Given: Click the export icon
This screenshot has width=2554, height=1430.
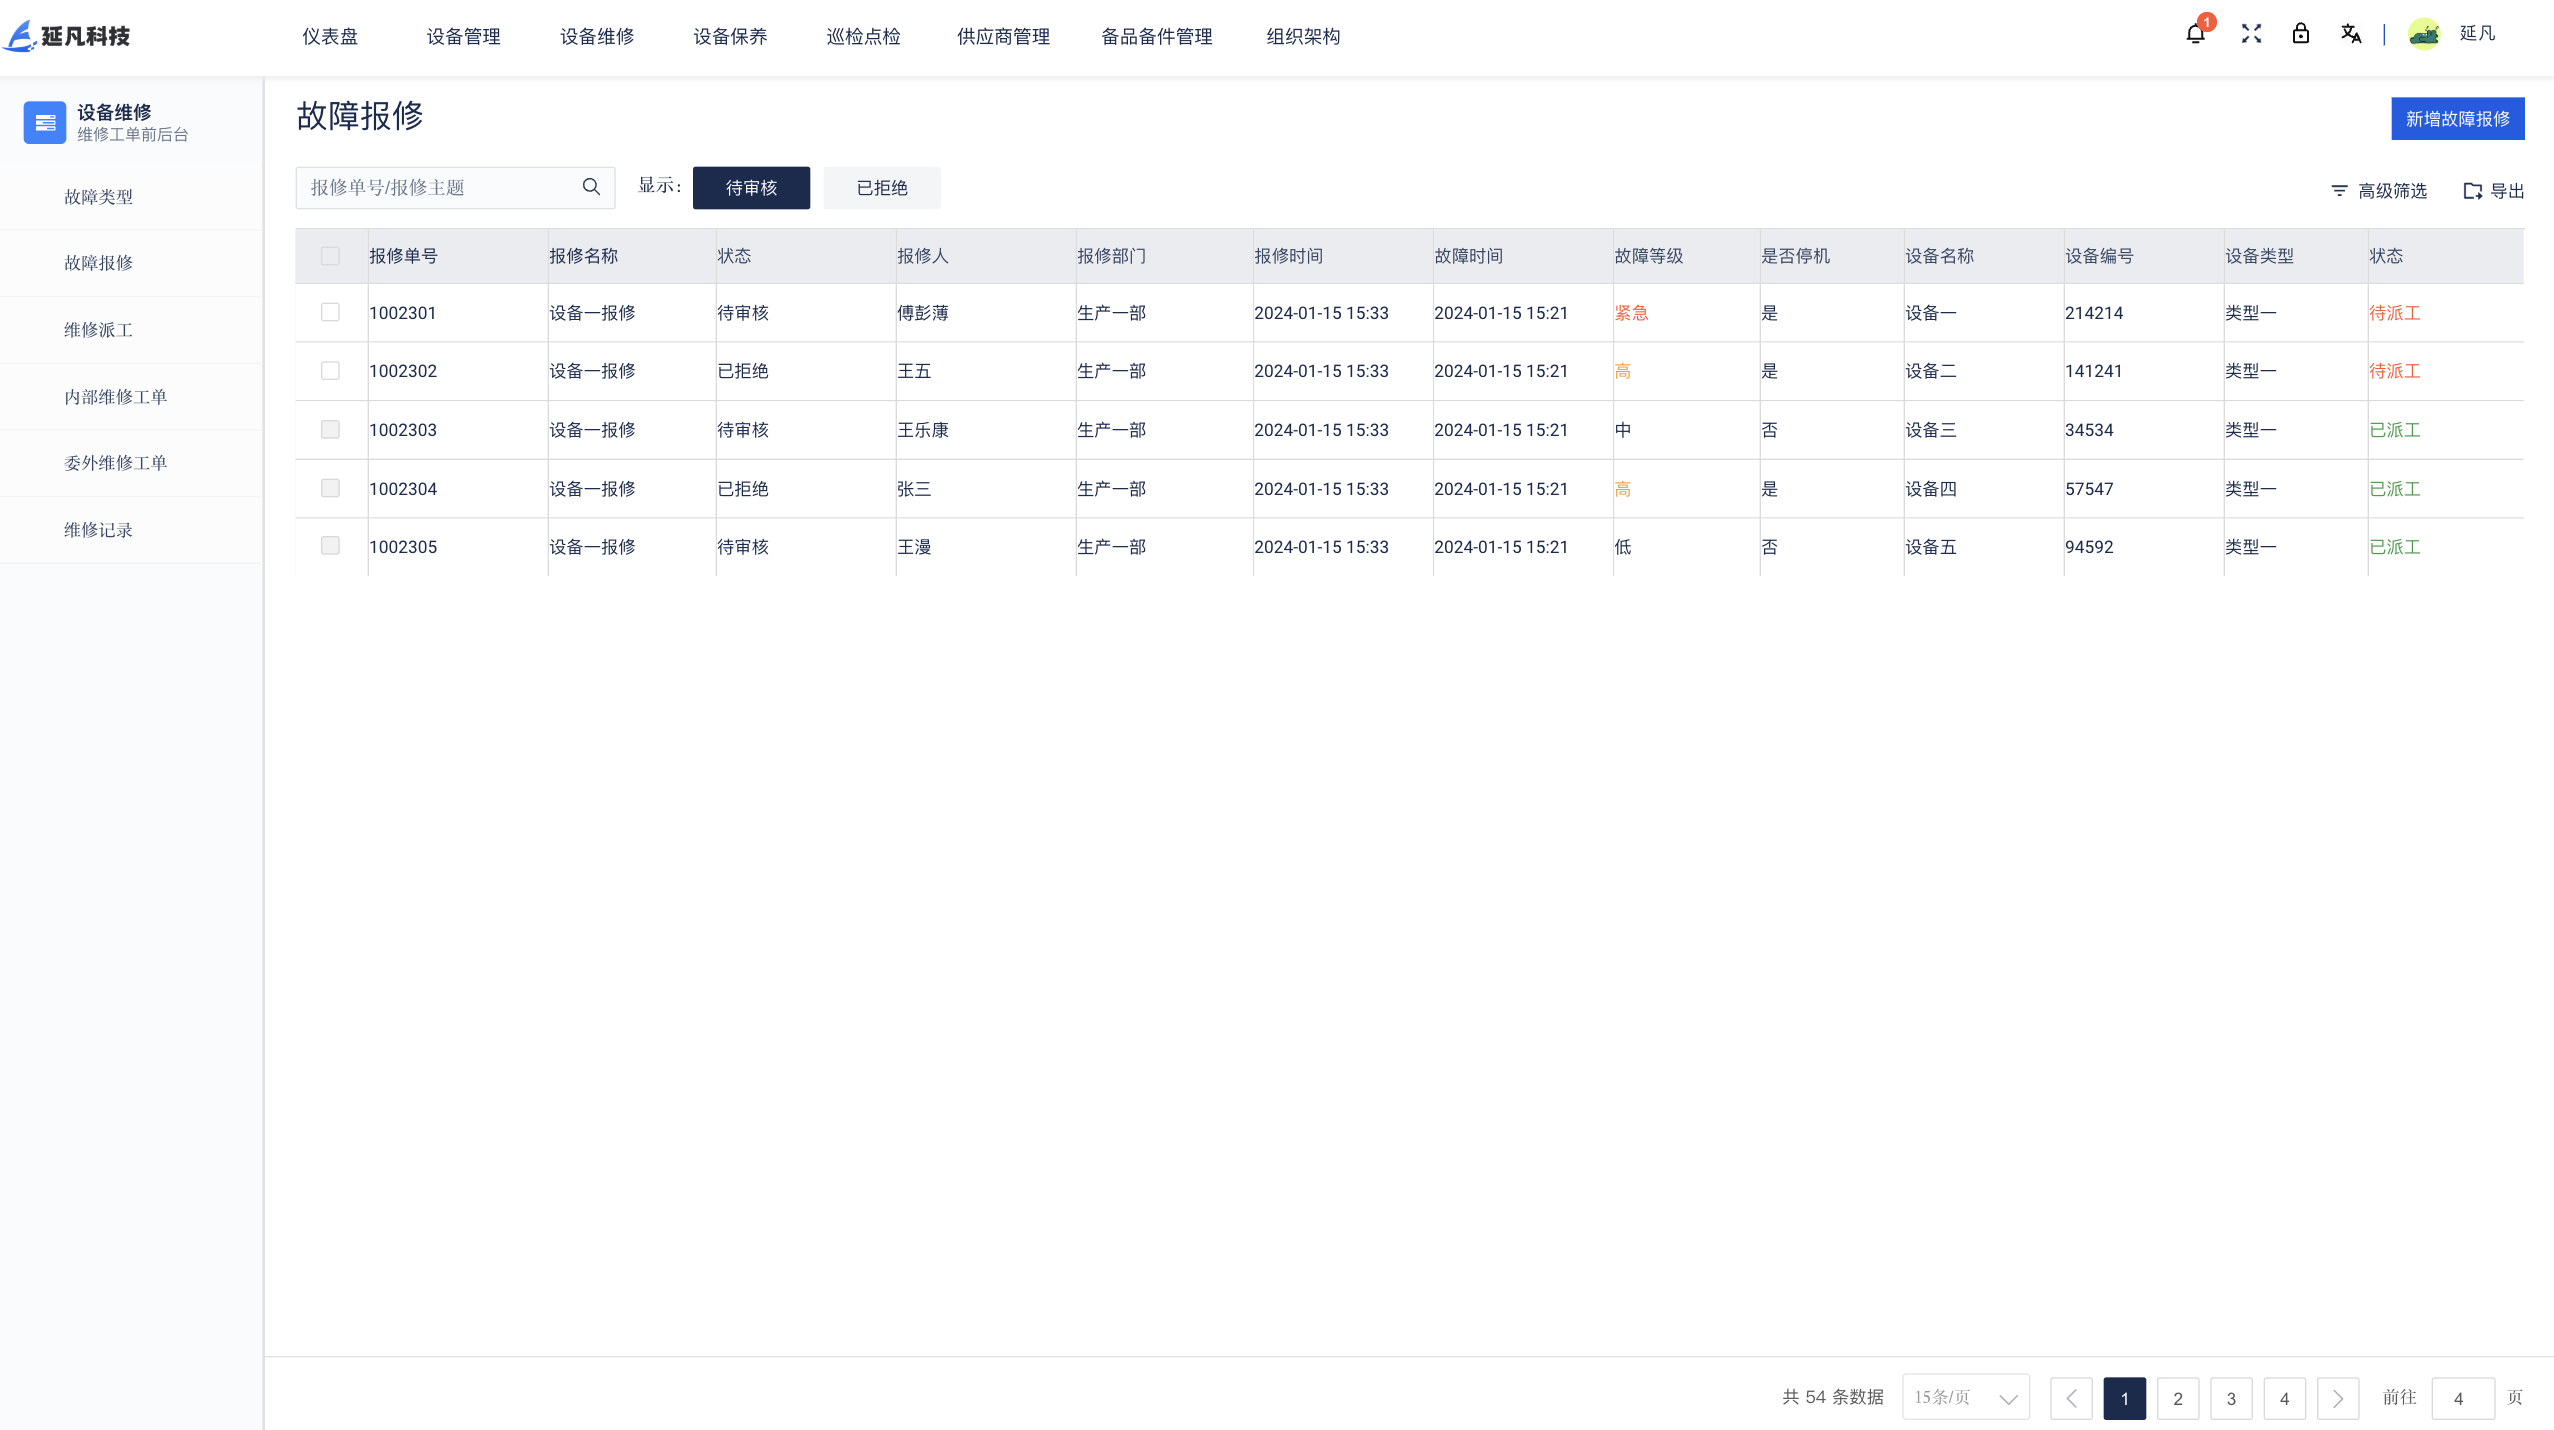Looking at the screenshot, I should 2472,190.
